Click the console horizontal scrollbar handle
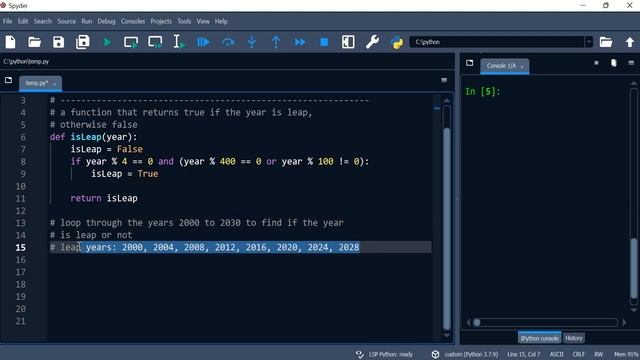The width and height of the screenshot is (640, 360). [476, 322]
